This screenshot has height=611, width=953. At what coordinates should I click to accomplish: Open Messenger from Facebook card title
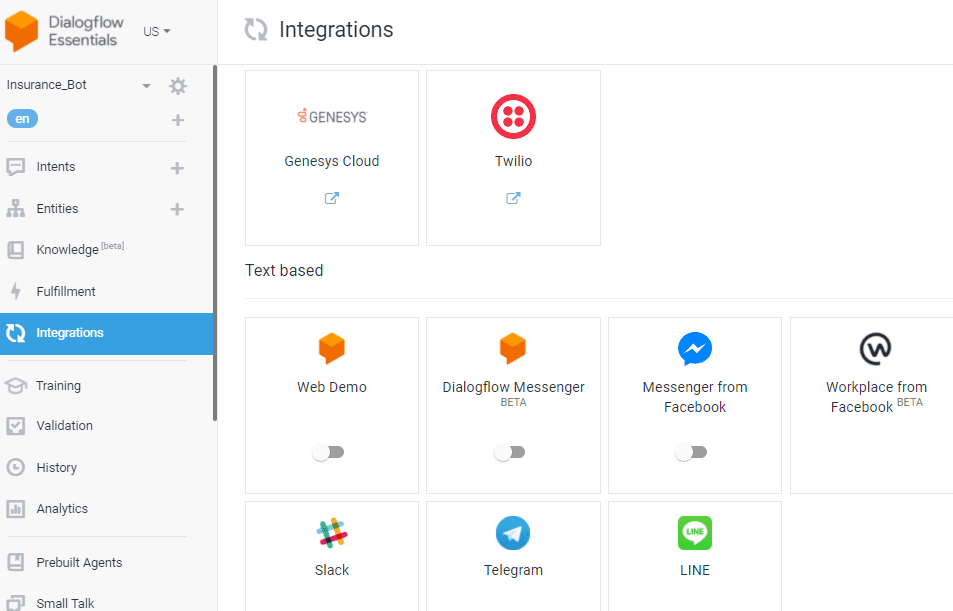pyautogui.click(x=695, y=397)
